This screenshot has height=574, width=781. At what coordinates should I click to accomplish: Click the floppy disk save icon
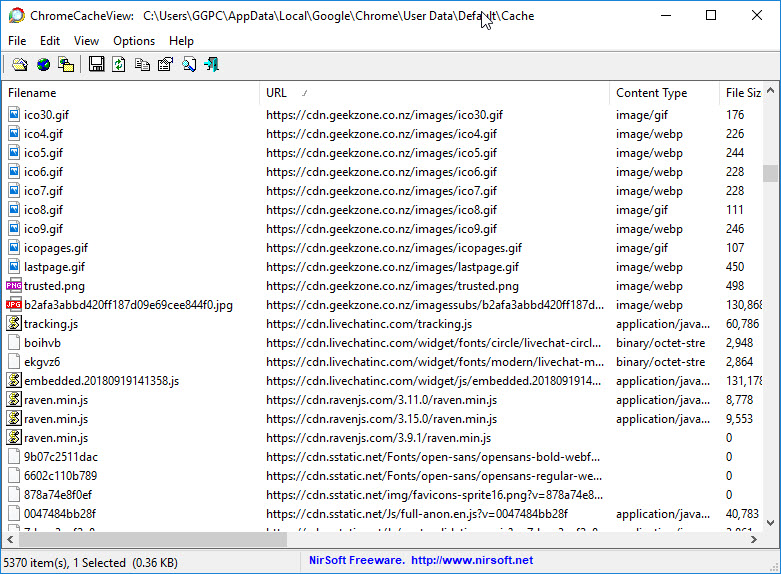(x=96, y=65)
